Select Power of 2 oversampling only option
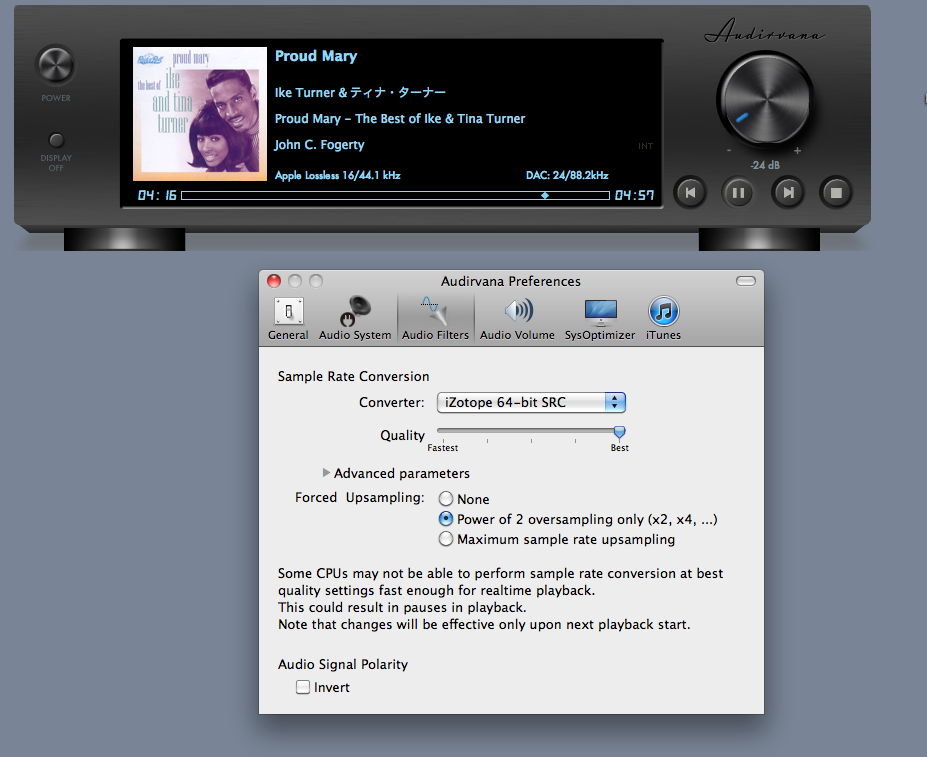Viewport: 927px width, 757px height. tap(446, 519)
